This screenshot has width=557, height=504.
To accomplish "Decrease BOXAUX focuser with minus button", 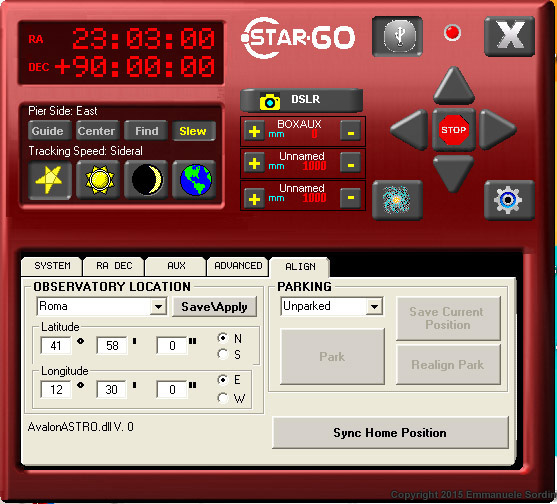I will pyautogui.click(x=351, y=131).
